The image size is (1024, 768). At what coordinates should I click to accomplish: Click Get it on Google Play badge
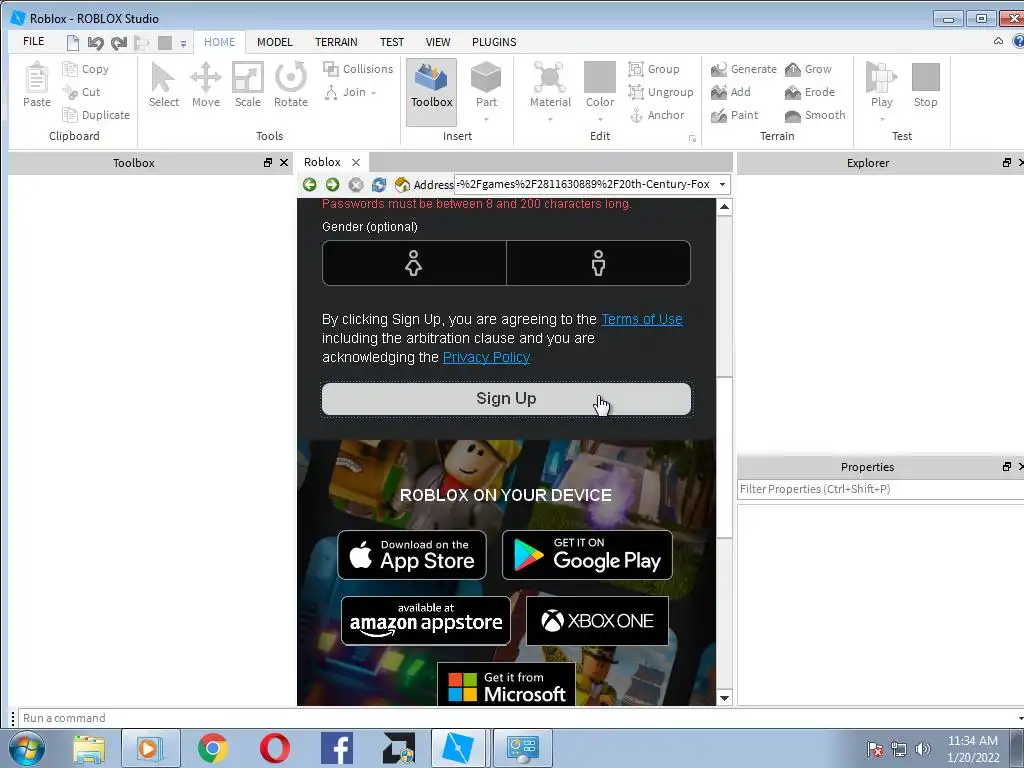[x=587, y=555]
